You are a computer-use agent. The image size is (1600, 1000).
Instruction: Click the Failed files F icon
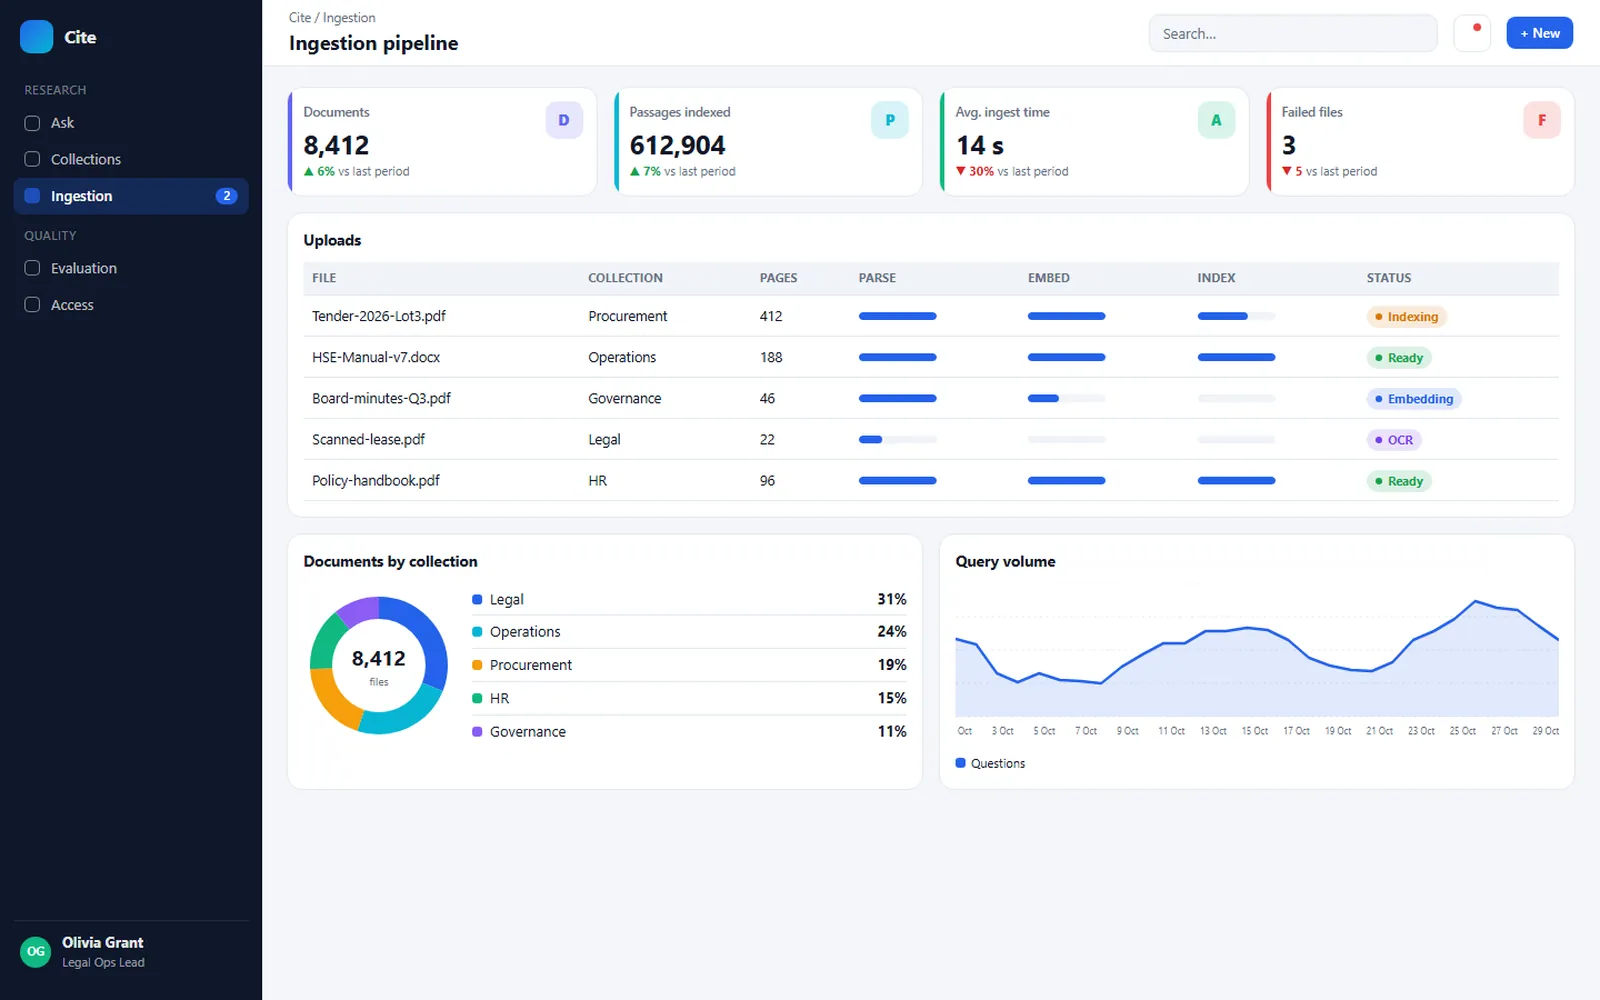1542,120
